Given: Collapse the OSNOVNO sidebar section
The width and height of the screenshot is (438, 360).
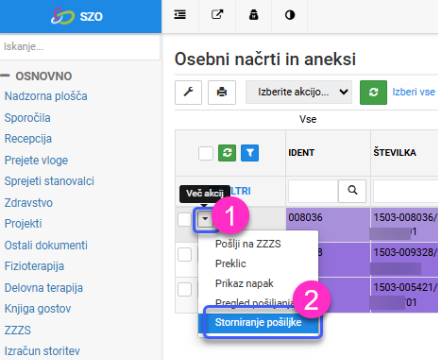Looking at the screenshot, I should [5, 76].
